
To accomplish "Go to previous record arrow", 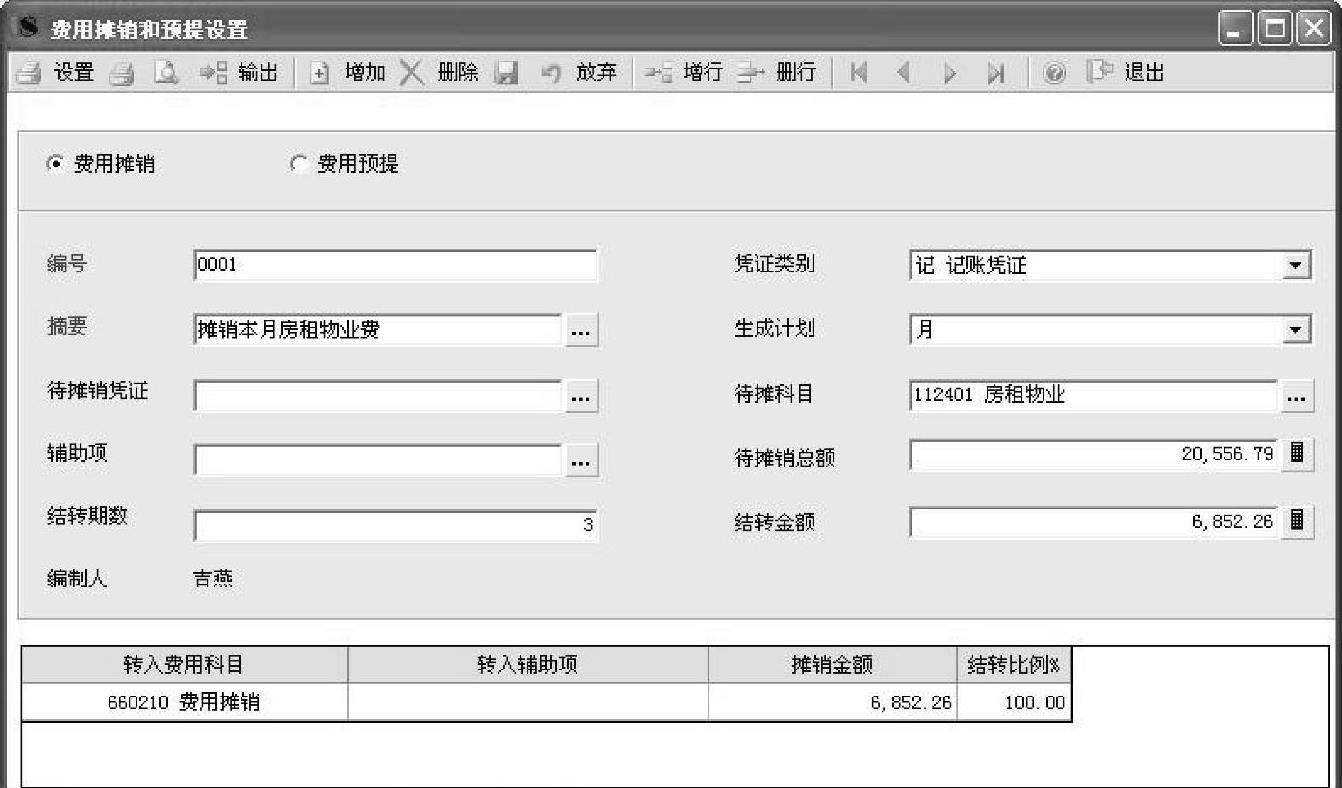I will click(903, 73).
